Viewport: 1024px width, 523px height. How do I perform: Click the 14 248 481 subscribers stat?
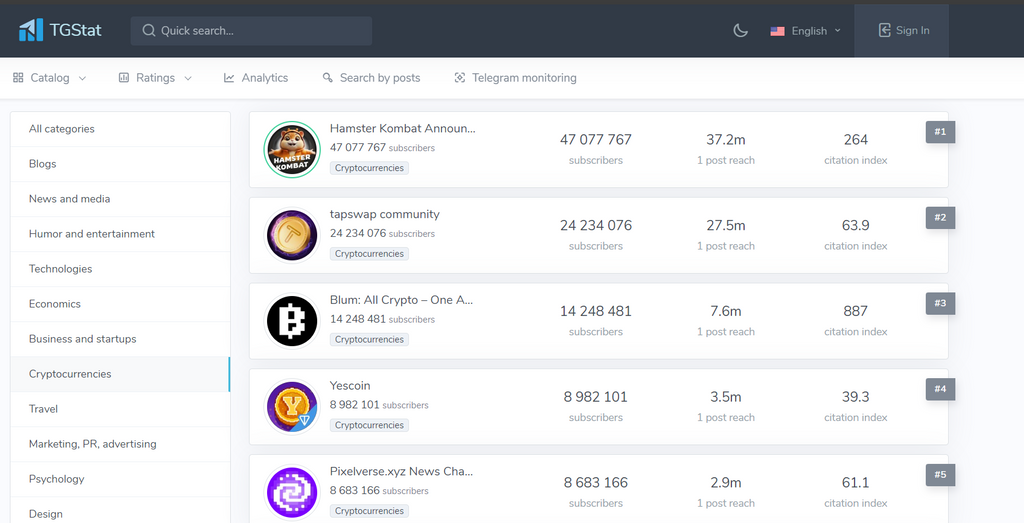point(596,311)
